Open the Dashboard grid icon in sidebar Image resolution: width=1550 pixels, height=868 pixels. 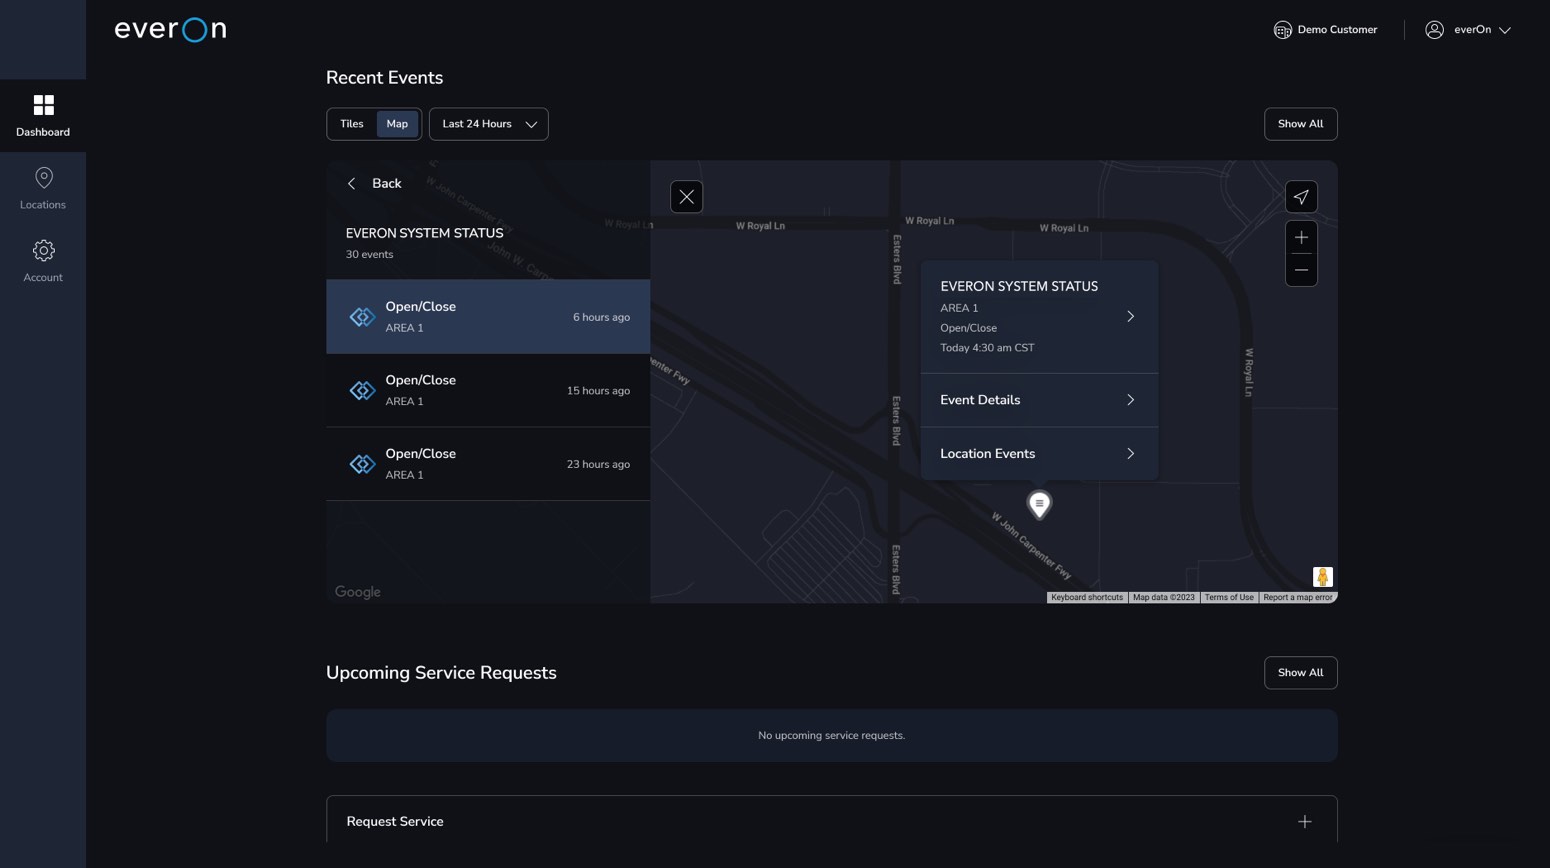43,105
